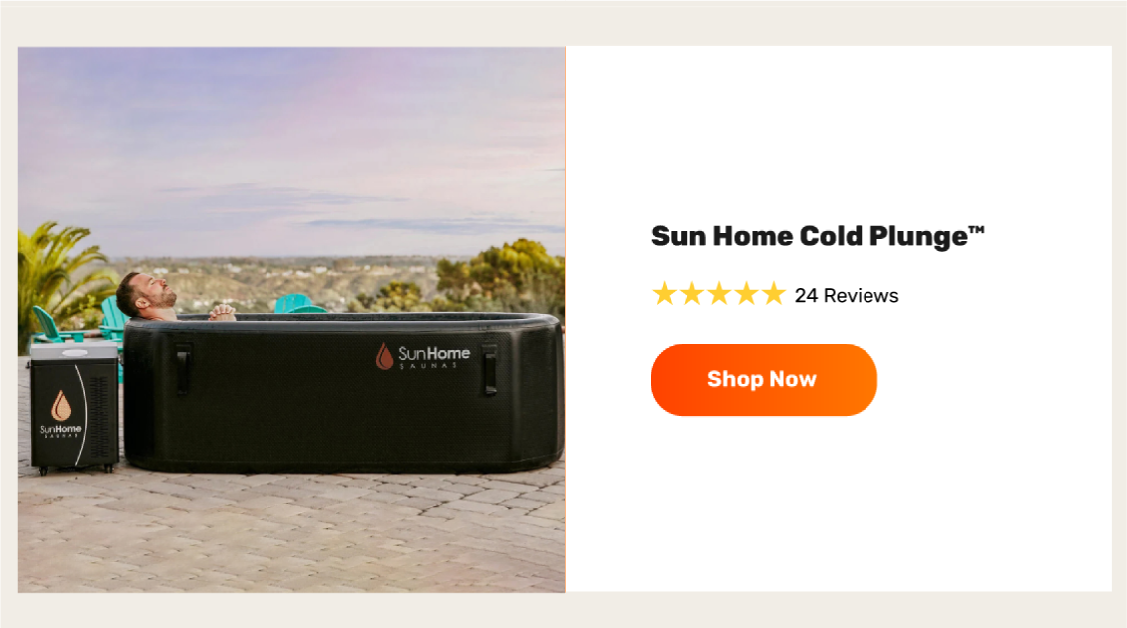Image resolution: width=1127 pixels, height=628 pixels.
Task: Select the fourth yellow rating star
Action: click(747, 294)
